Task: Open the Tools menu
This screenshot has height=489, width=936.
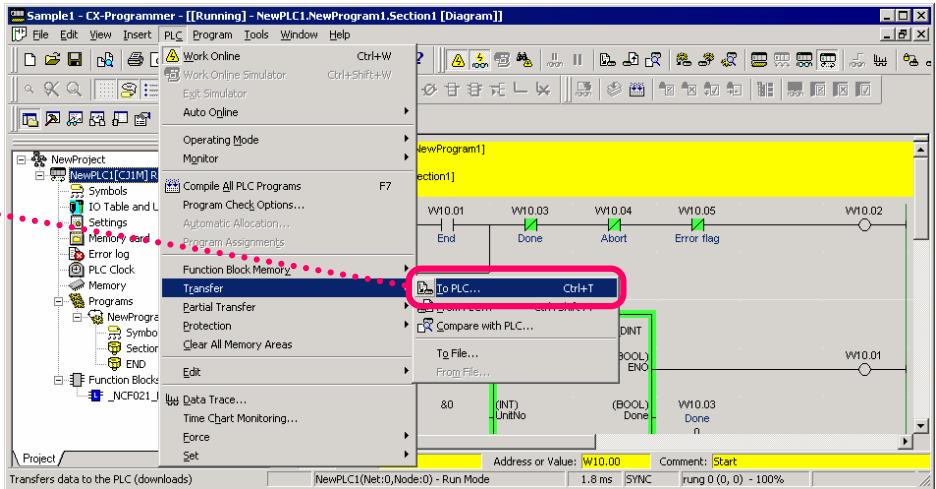Action: (x=256, y=35)
